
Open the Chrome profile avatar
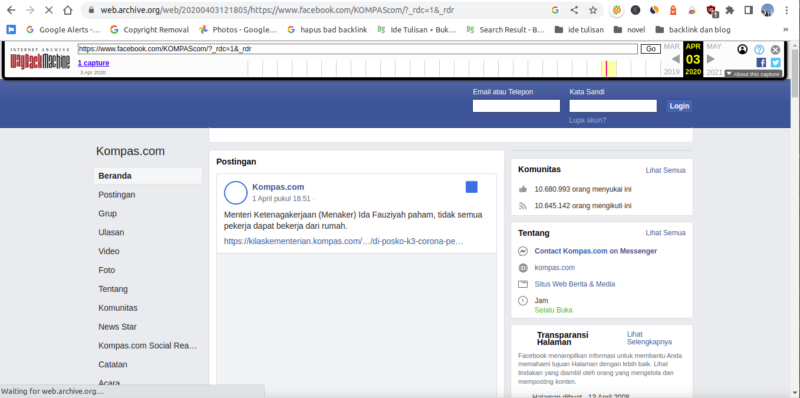(x=767, y=10)
